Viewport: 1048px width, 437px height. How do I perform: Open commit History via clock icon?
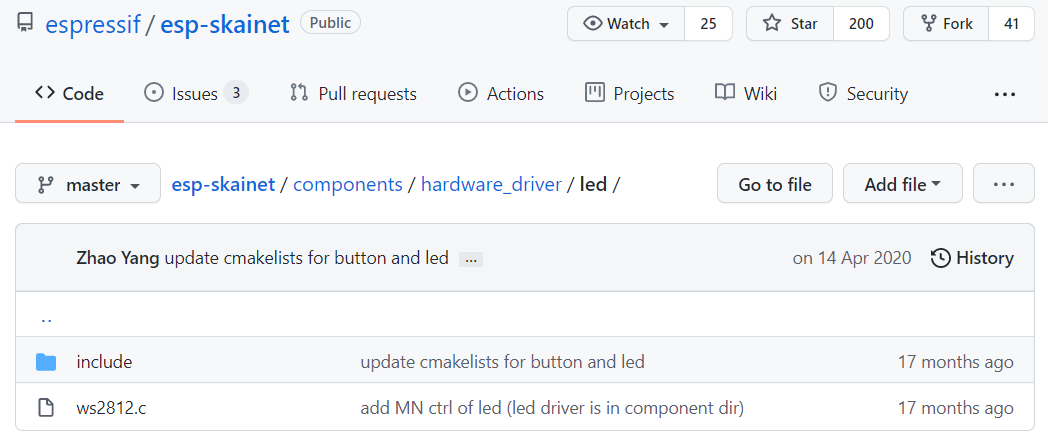(x=940, y=258)
